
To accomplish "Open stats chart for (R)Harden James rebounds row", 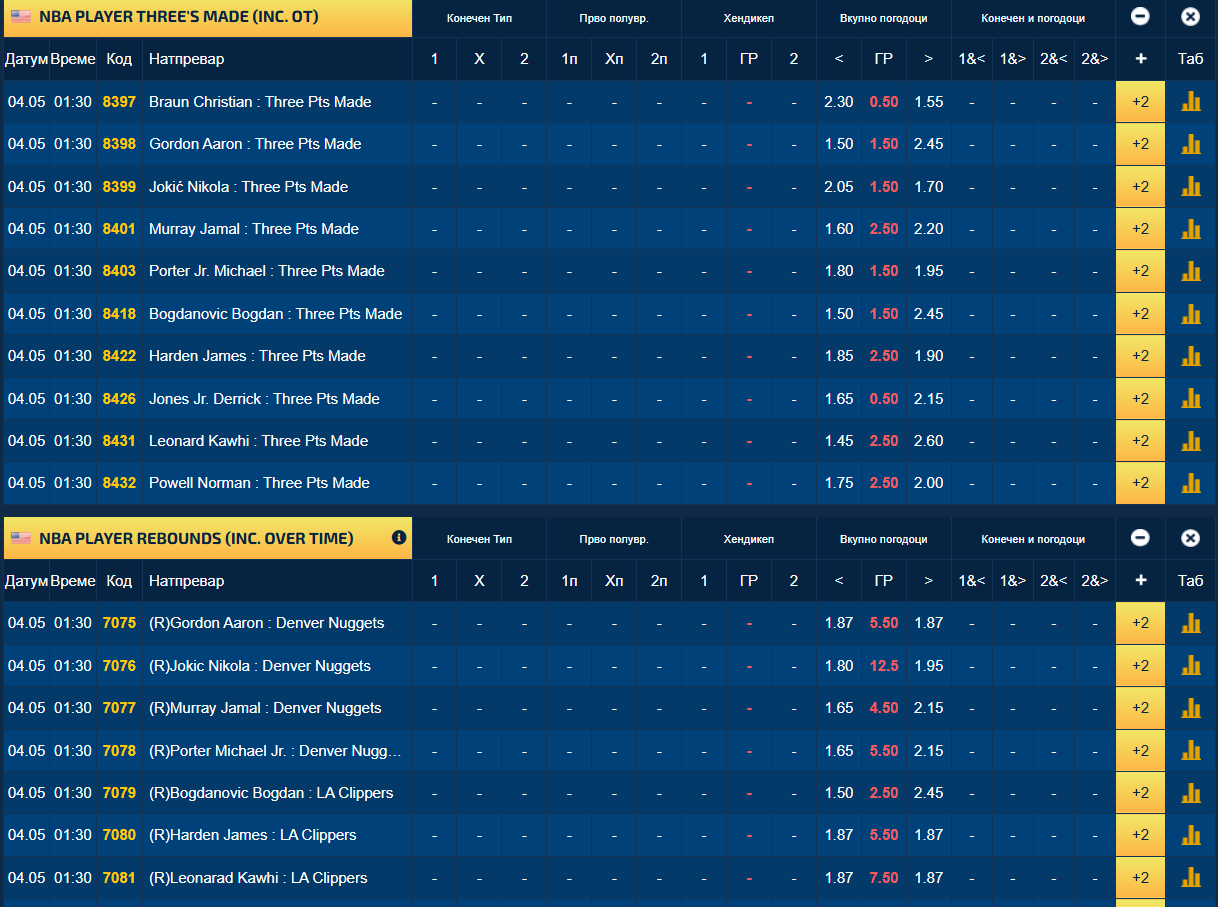I will pos(1191,835).
